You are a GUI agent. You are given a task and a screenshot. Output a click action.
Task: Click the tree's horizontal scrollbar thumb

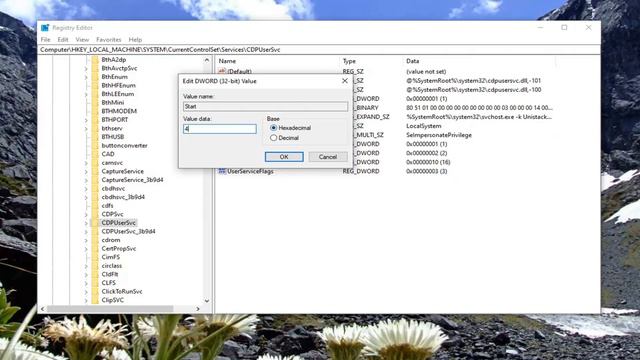click(x=110, y=309)
